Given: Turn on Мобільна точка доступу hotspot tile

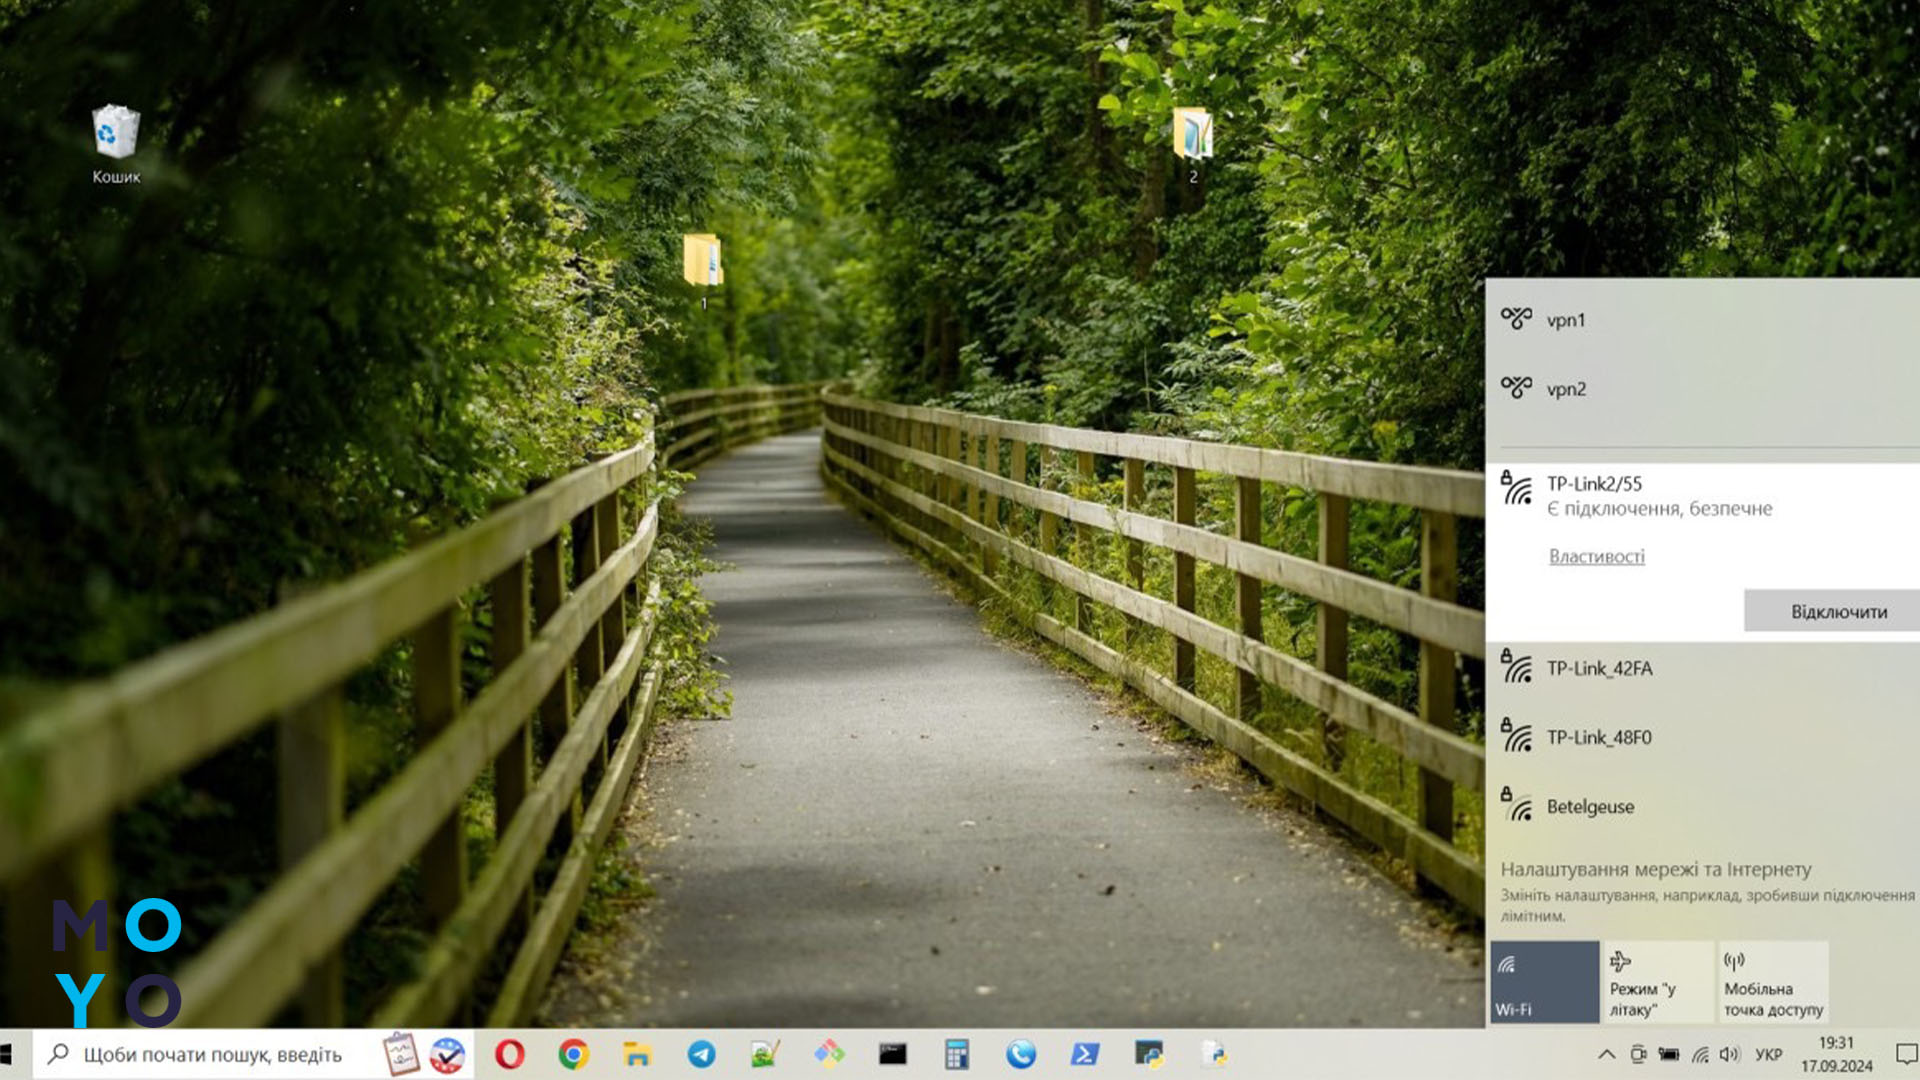Looking at the screenshot, I should (1772, 982).
